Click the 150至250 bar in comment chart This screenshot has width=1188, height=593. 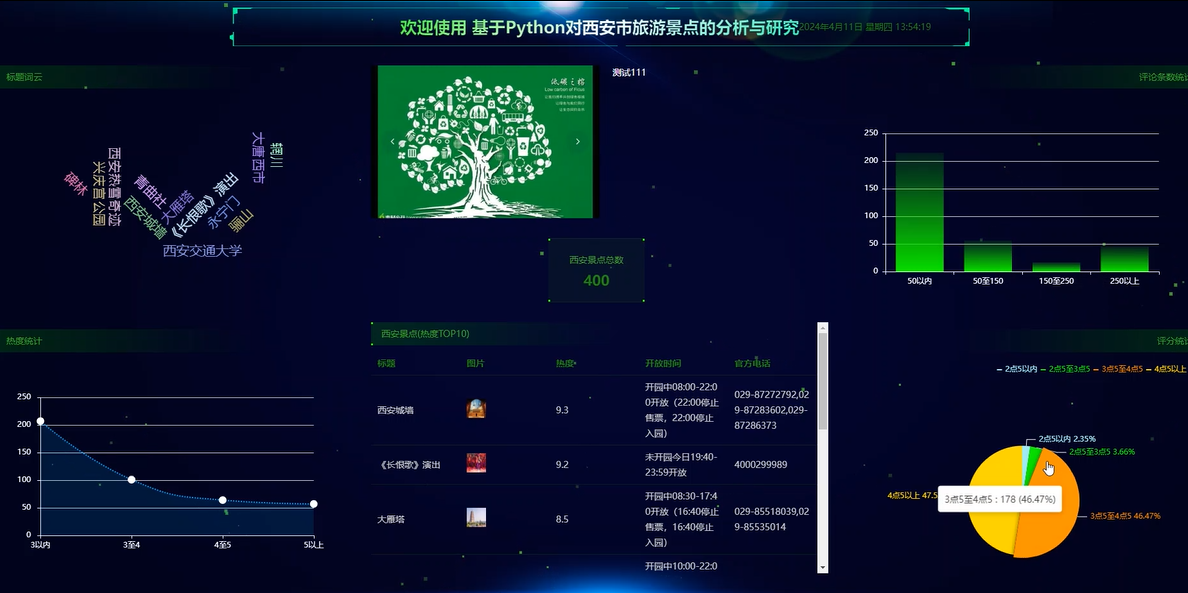coord(1056,267)
